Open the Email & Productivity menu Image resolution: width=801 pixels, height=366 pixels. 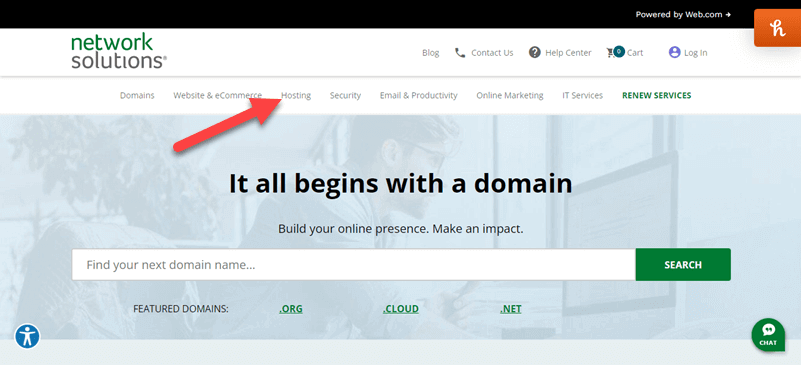click(418, 95)
